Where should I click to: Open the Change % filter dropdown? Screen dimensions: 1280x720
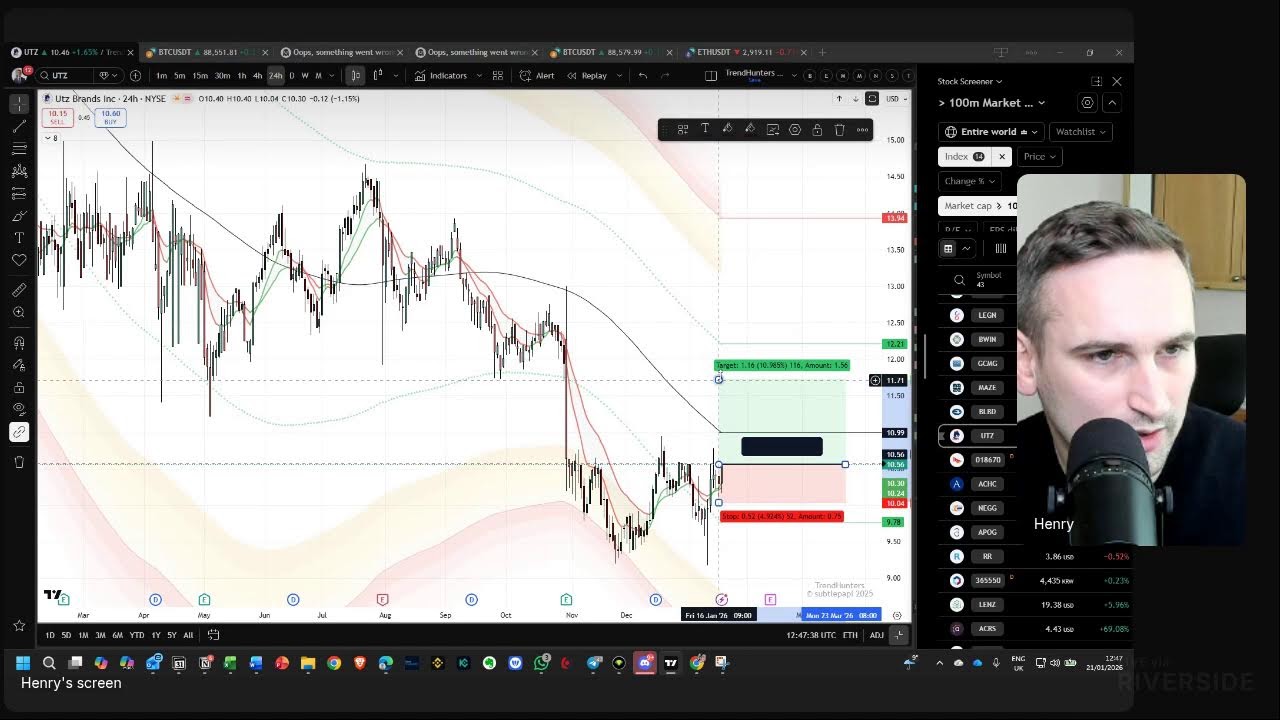(x=969, y=181)
